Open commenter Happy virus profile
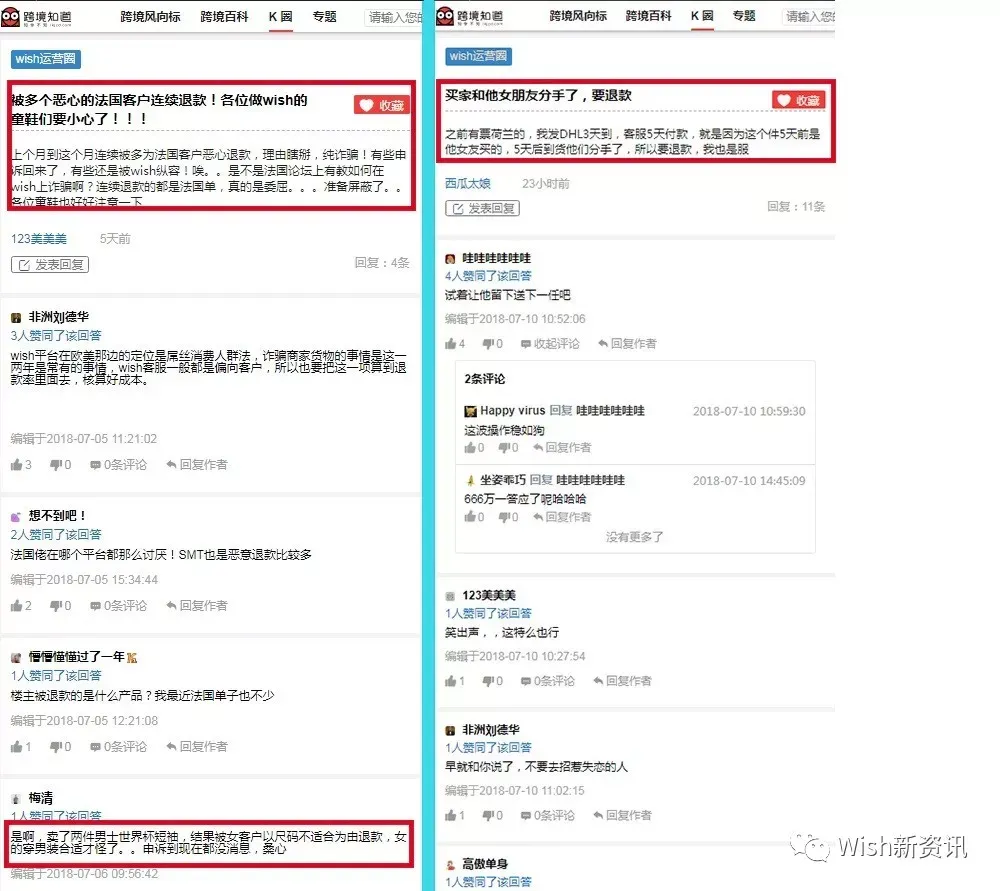1000x891 pixels. coord(513,411)
